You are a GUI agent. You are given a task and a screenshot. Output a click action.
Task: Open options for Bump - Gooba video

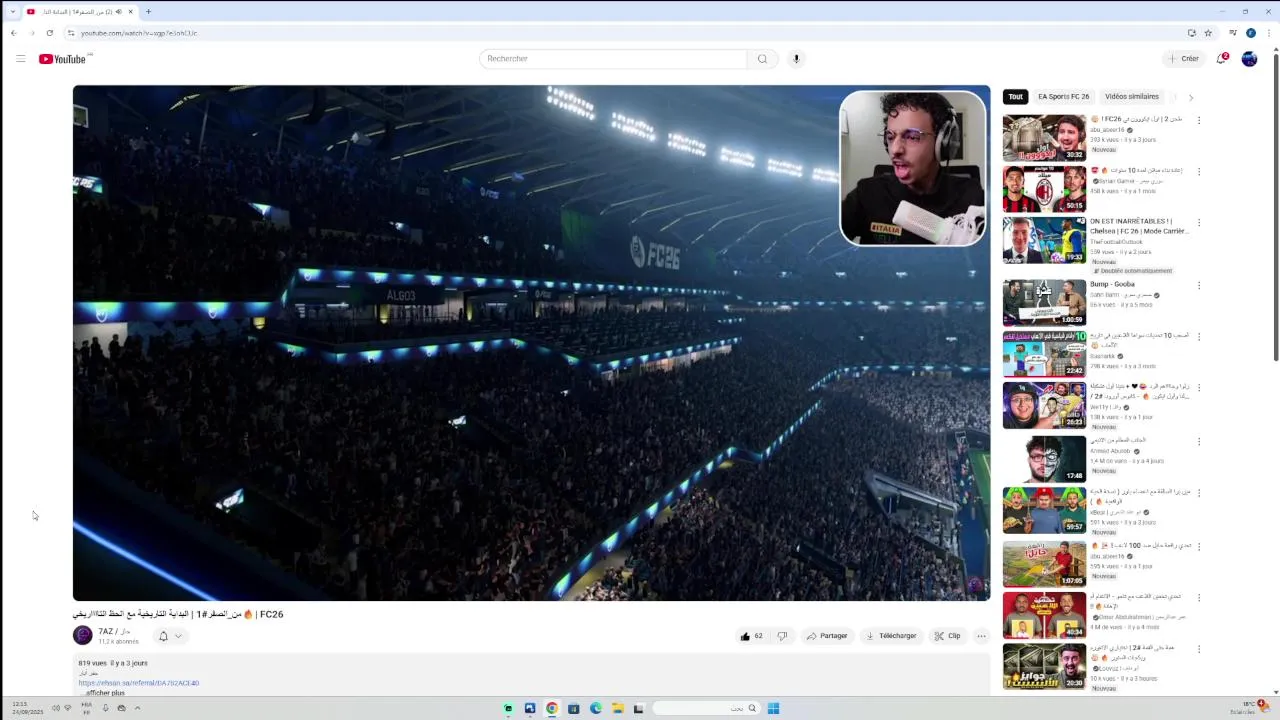point(1199,285)
